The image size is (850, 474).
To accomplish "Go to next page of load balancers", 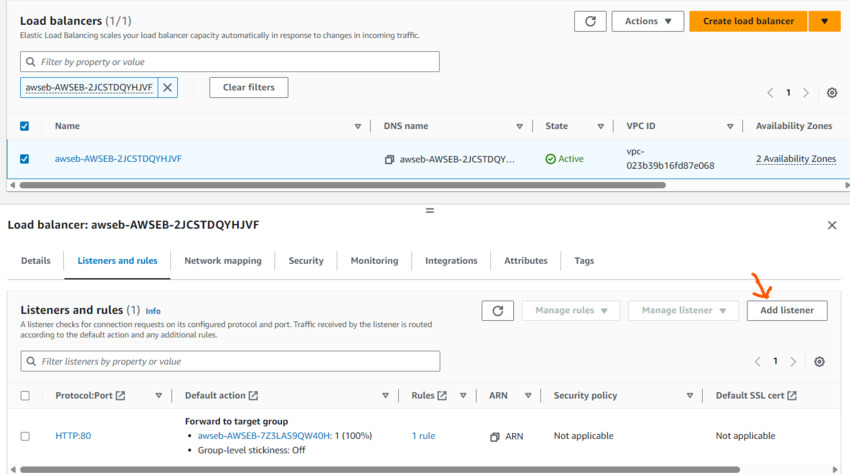I will pyautogui.click(x=806, y=93).
